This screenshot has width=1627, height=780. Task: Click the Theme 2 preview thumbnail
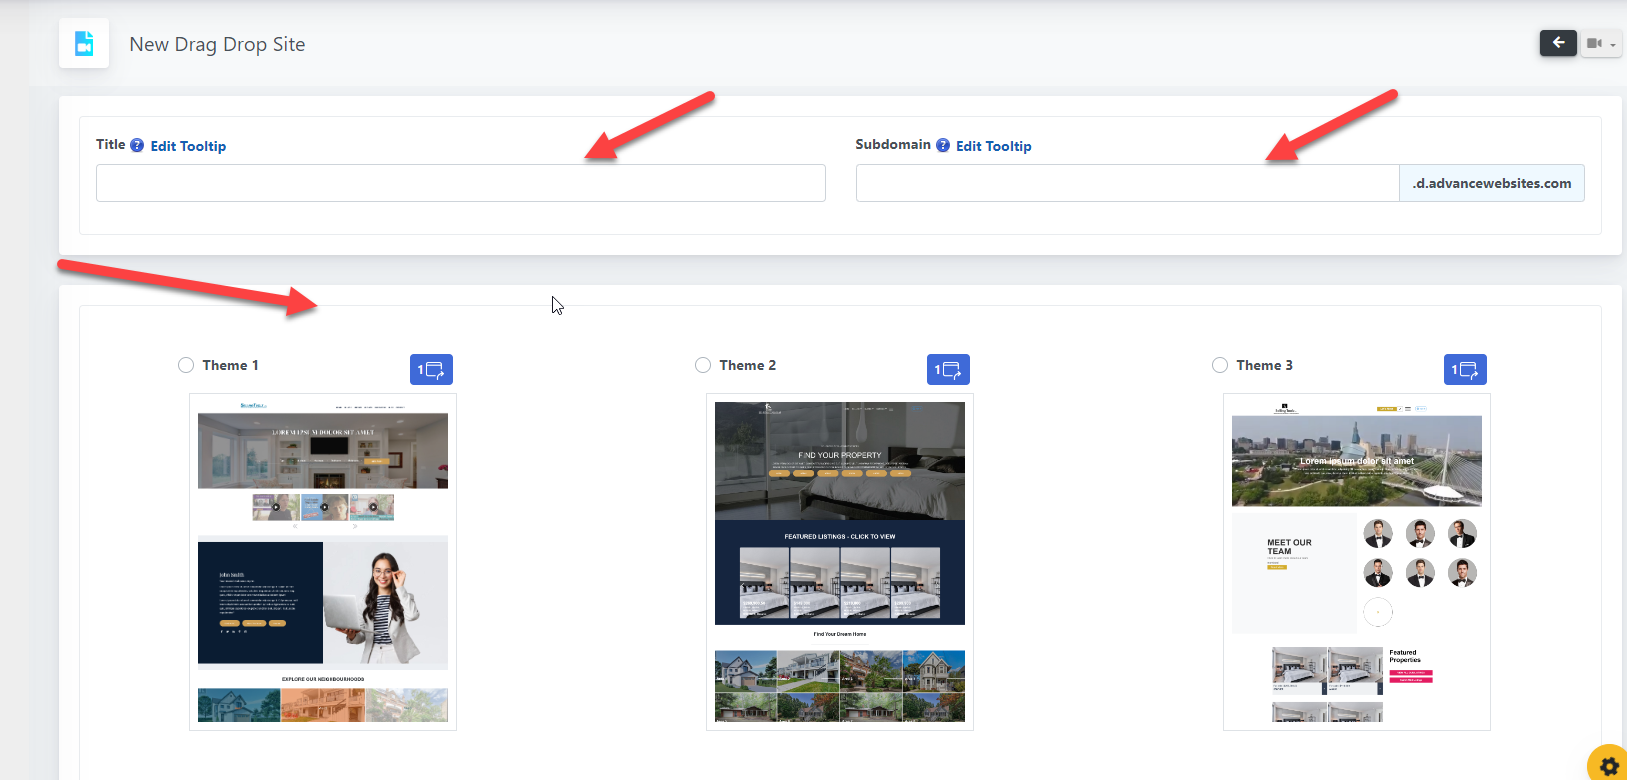(x=840, y=561)
